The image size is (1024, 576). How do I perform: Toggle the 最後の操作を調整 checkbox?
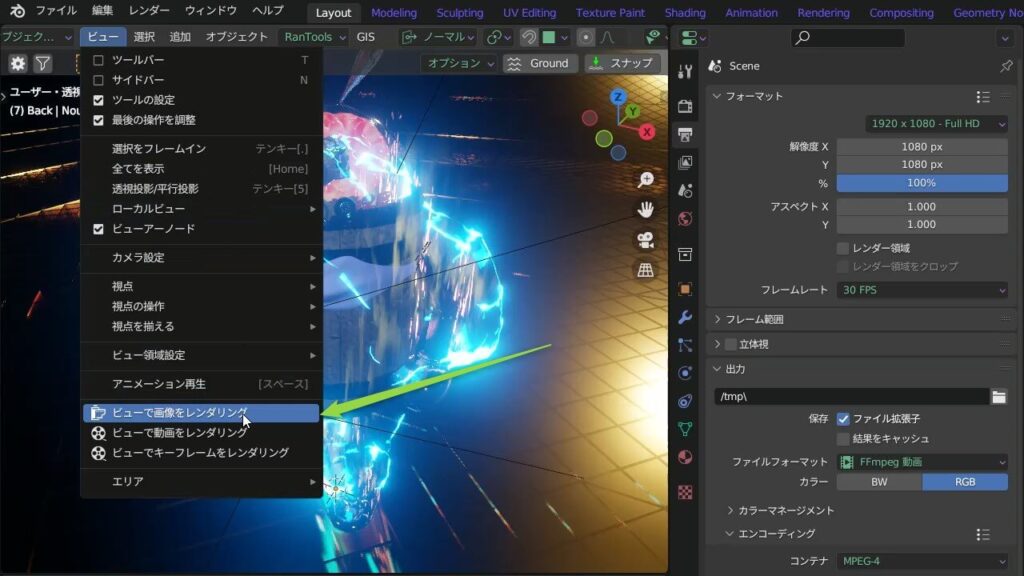coord(98,120)
